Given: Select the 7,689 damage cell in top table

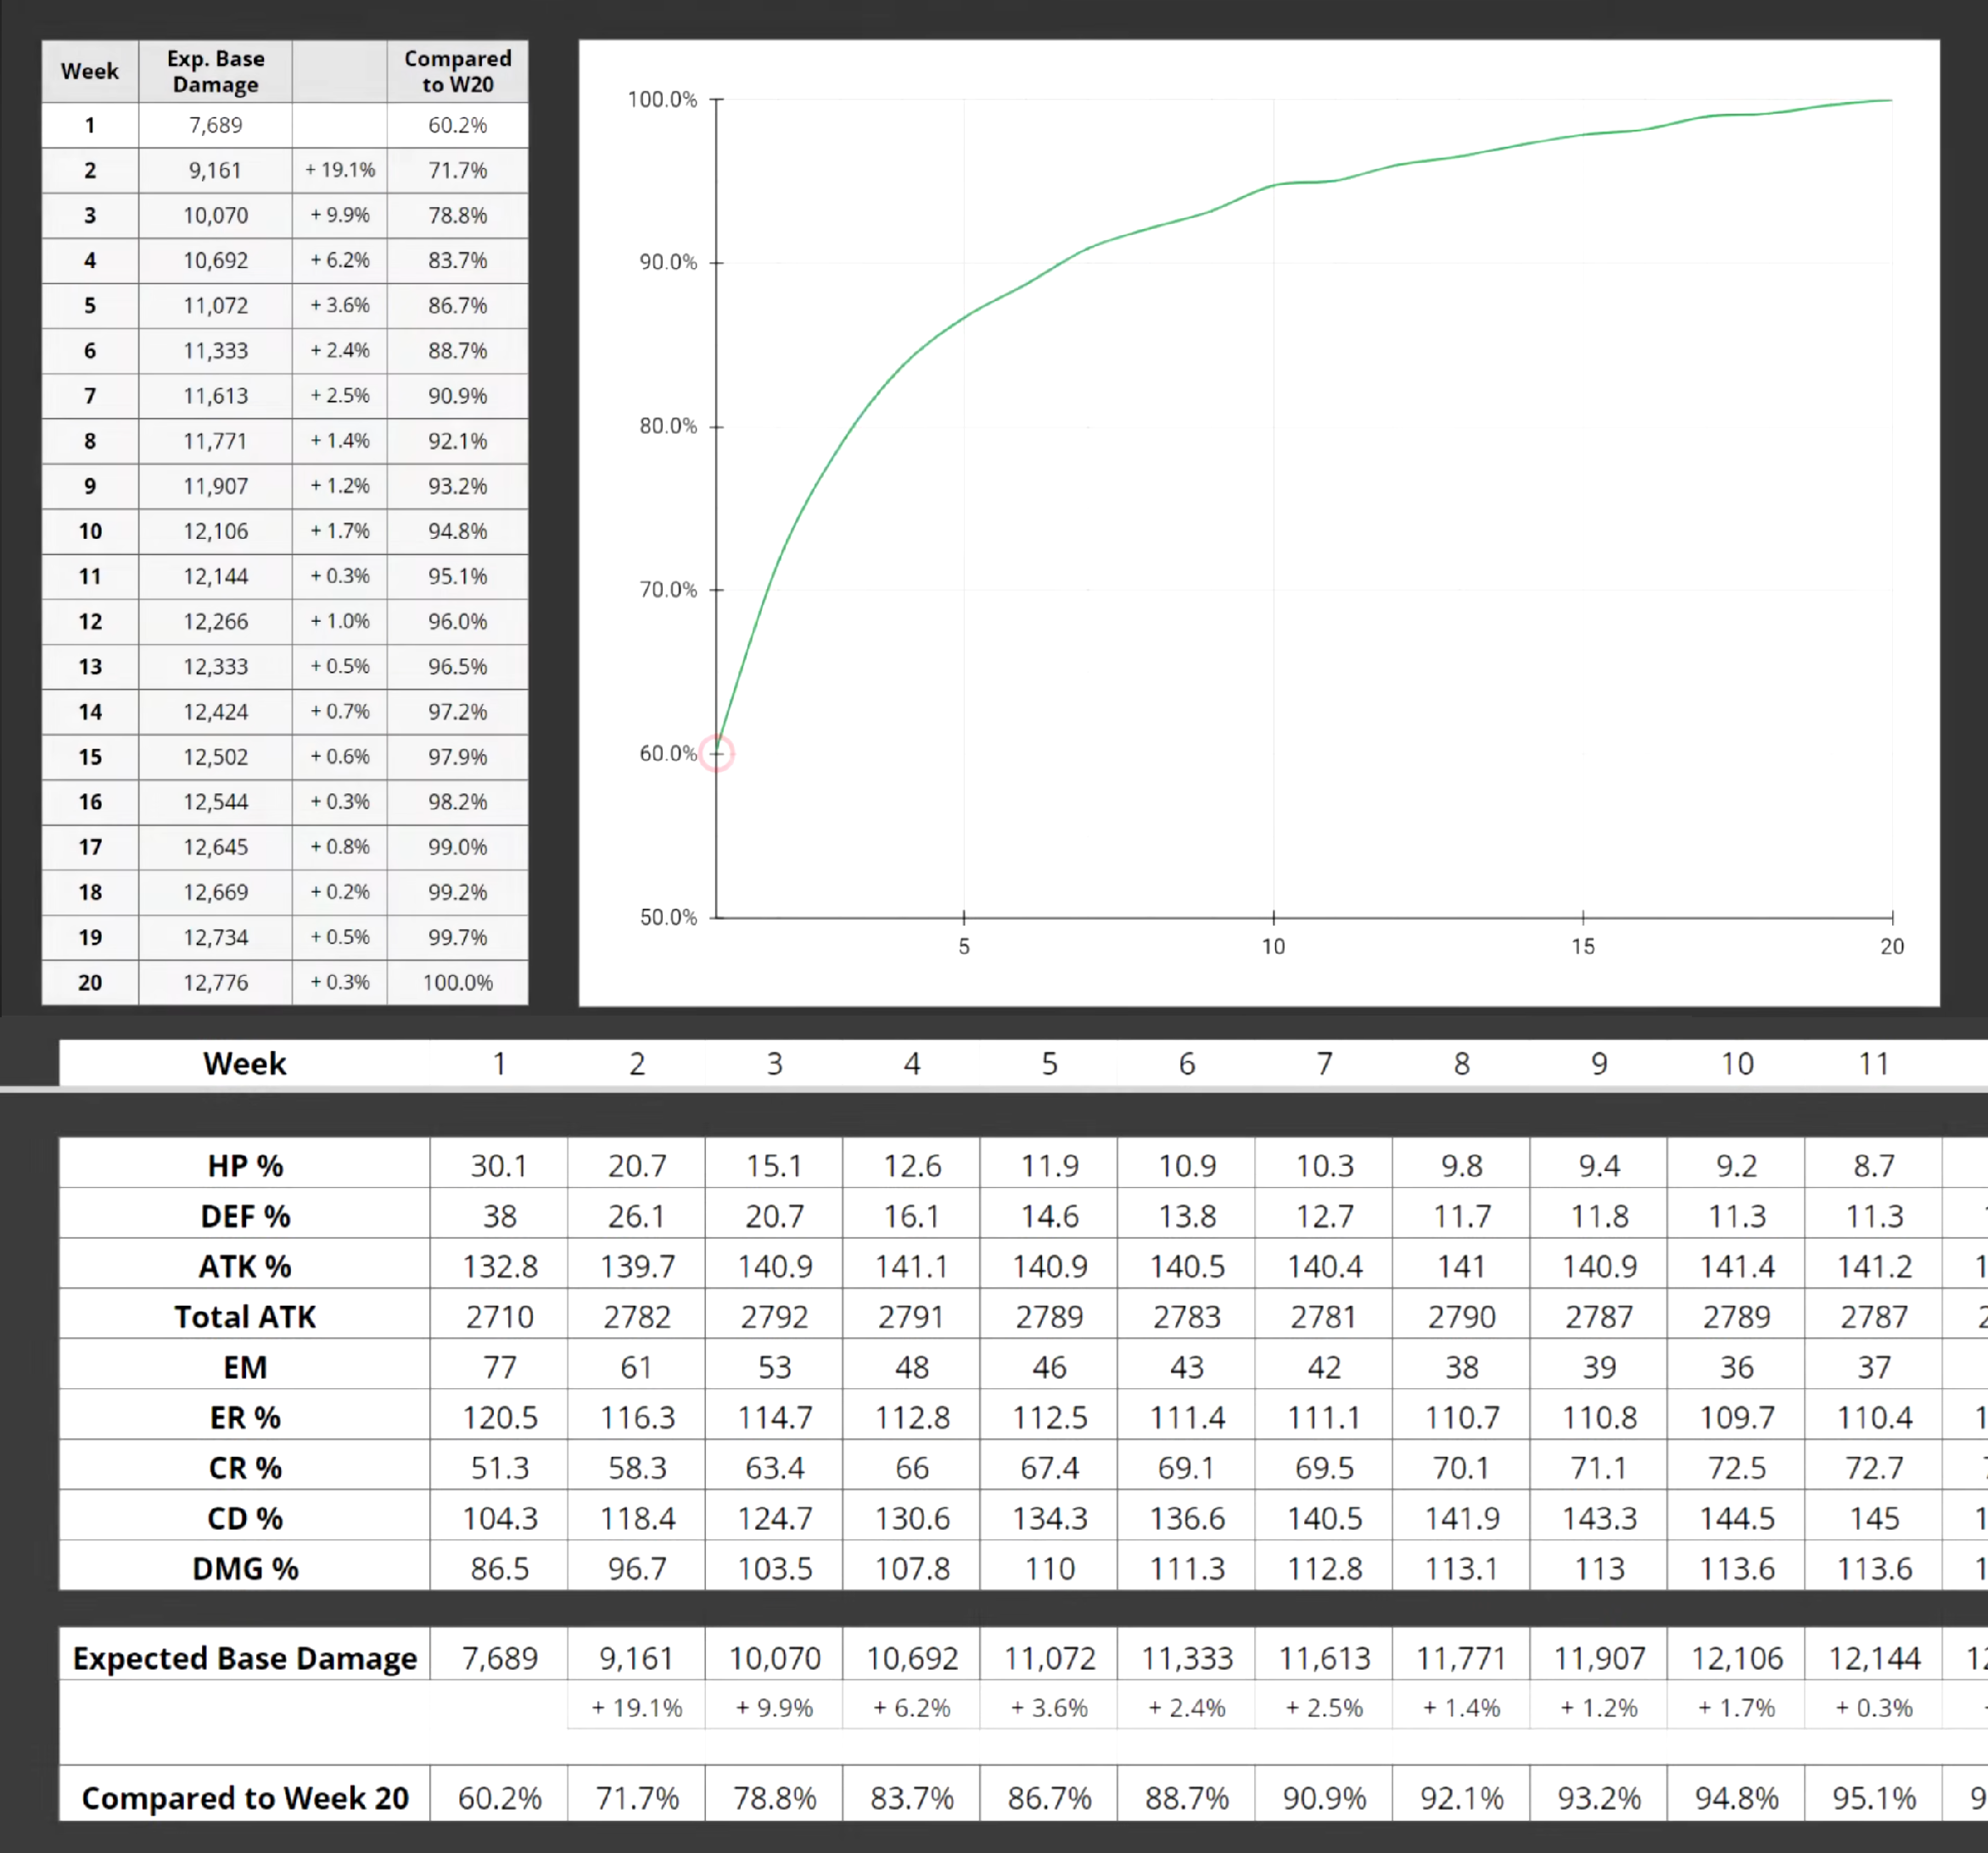Looking at the screenshot, I should (215, 125).
